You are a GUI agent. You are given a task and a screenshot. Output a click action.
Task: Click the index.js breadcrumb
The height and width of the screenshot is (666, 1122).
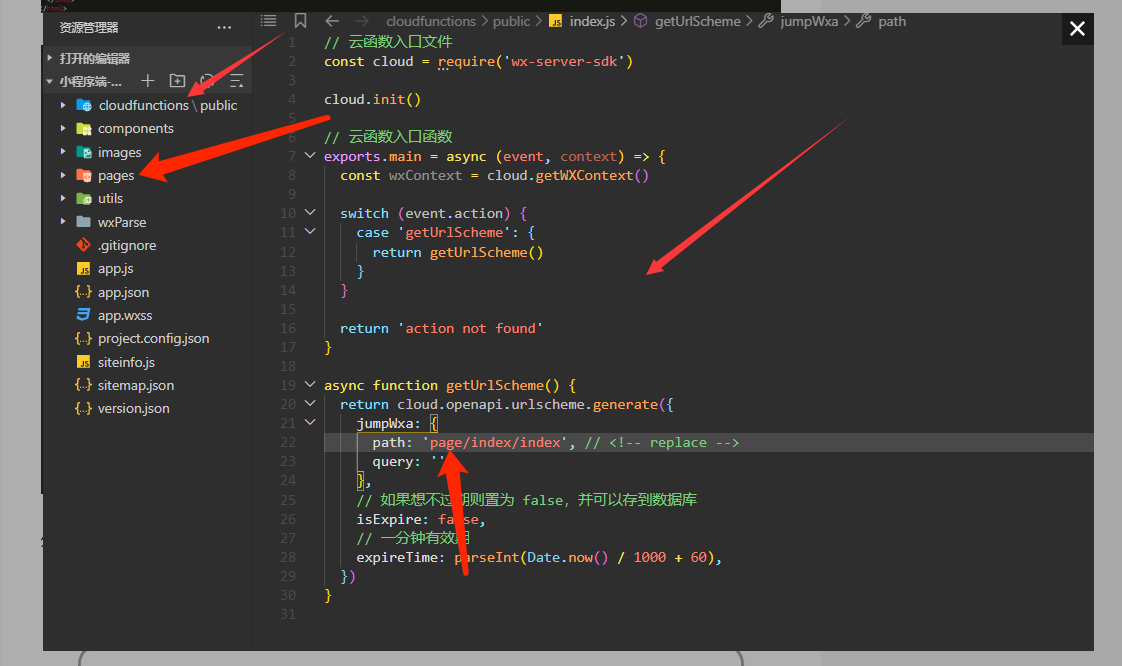pos(592,21)
